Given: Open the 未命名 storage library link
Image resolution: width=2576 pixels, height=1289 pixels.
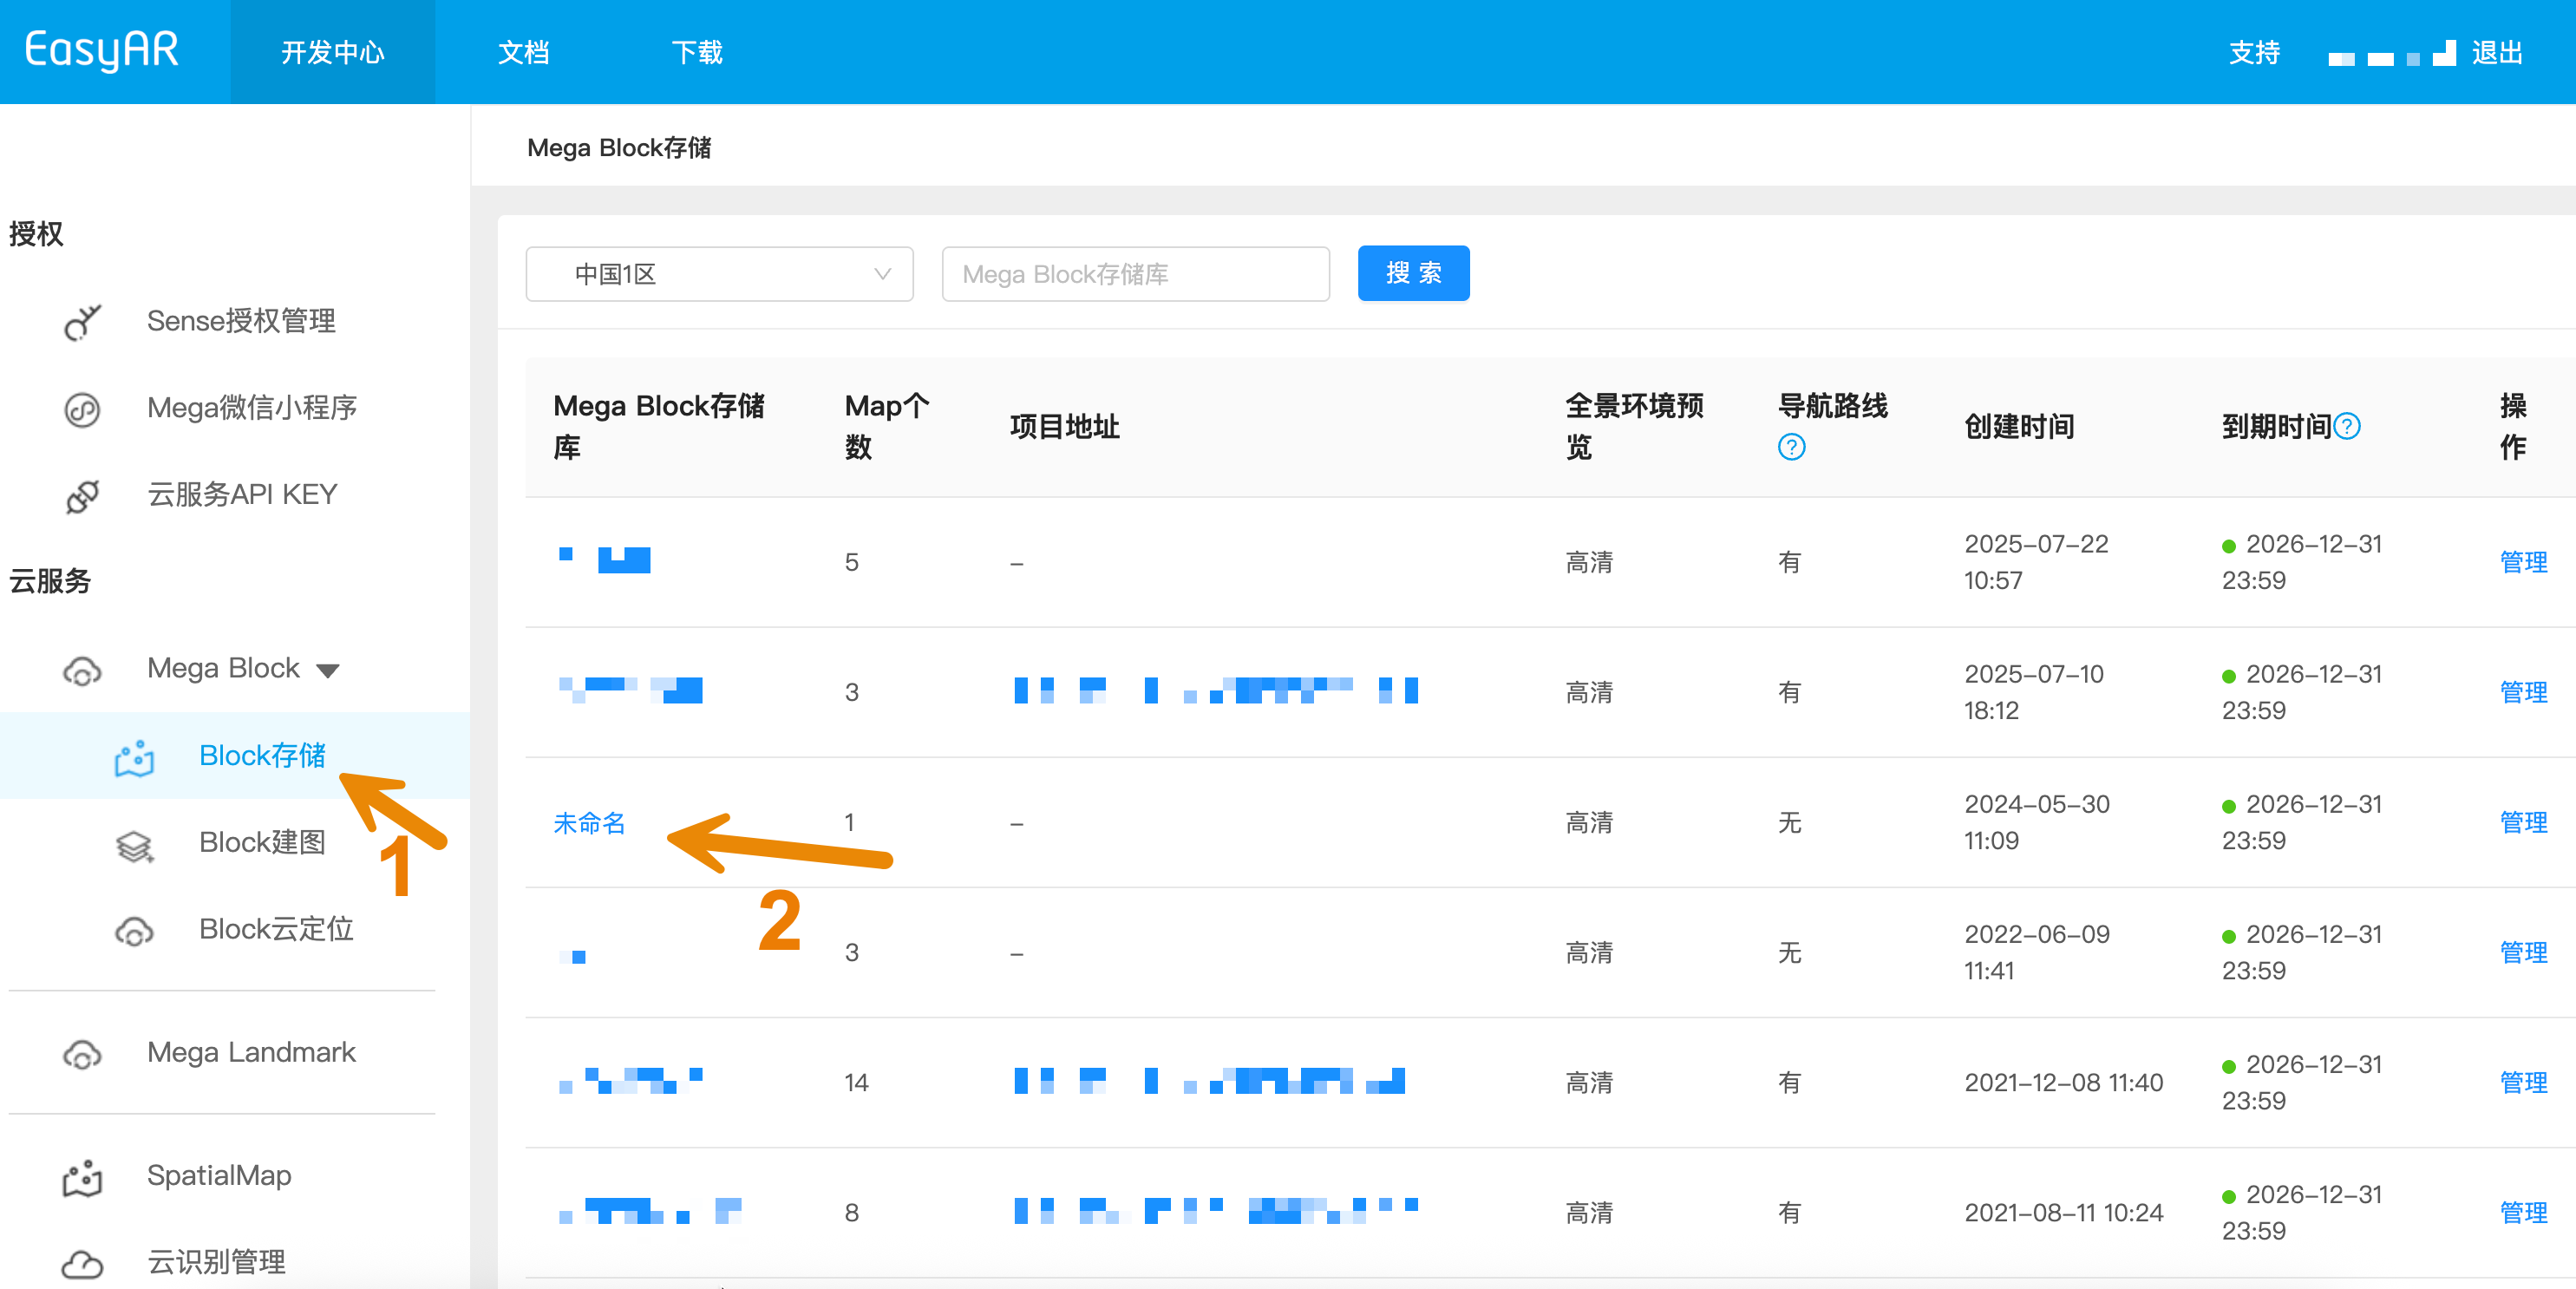Looking at the screenshot, I should tap(589, 823).
